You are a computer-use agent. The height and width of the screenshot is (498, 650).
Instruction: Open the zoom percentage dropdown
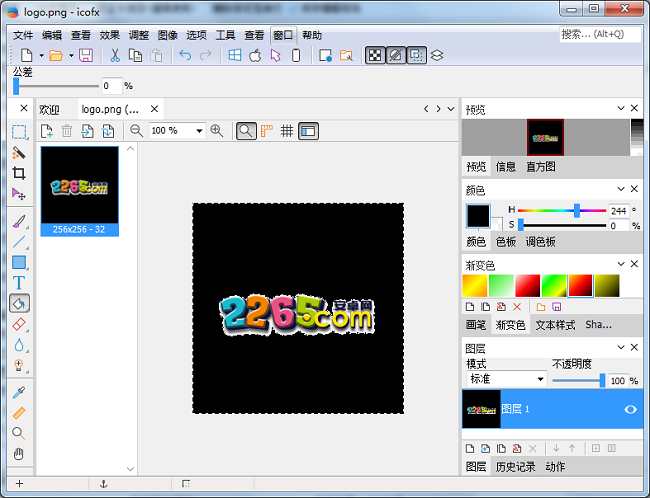[x=200, y=131]
